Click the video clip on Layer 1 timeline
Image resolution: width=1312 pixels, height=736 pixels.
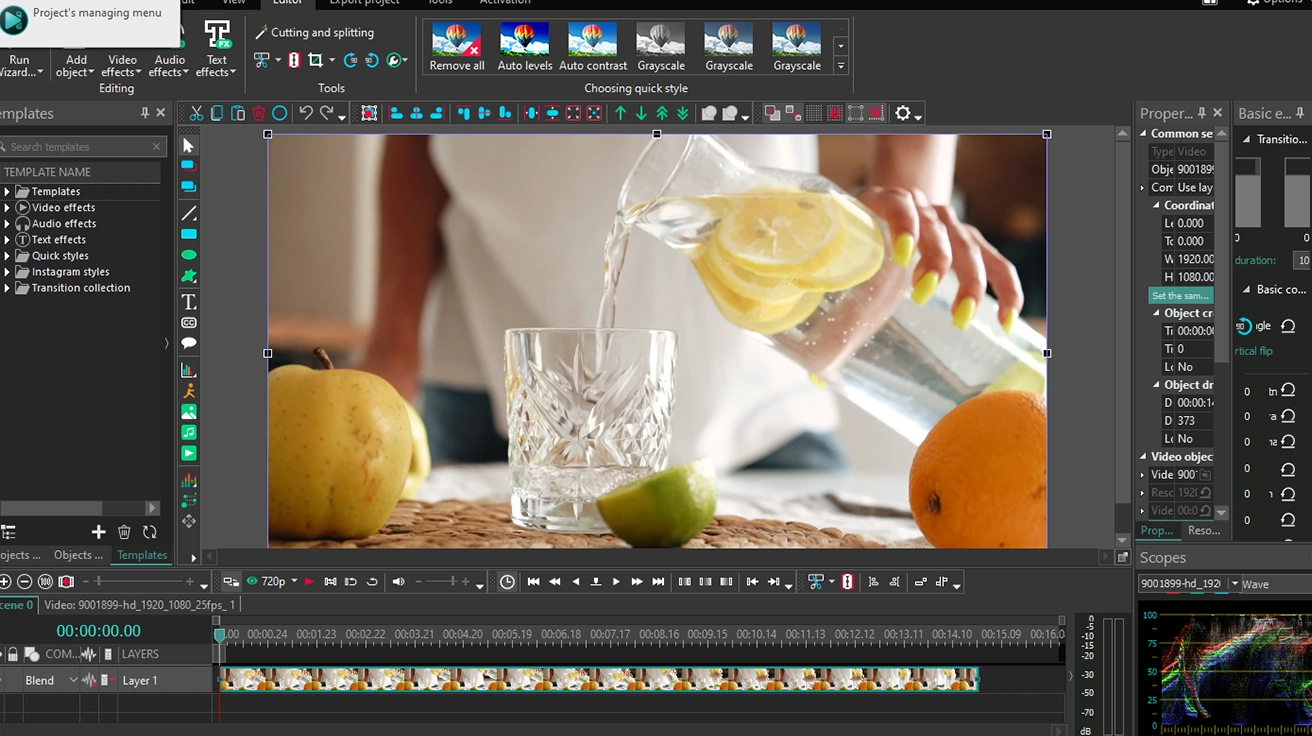598,680
